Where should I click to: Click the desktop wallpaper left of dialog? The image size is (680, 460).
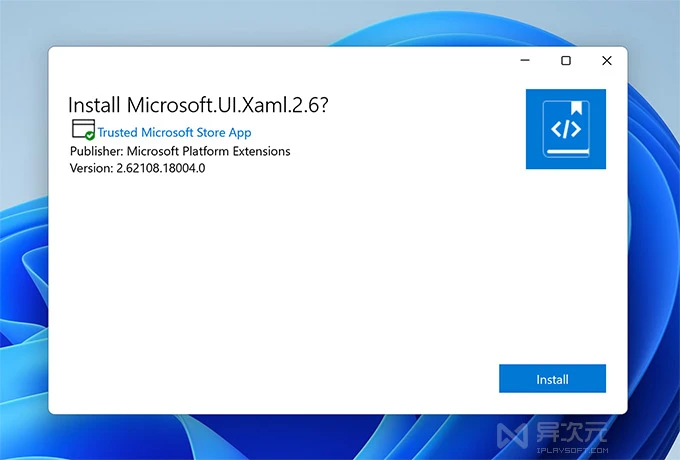pos(24,250)
